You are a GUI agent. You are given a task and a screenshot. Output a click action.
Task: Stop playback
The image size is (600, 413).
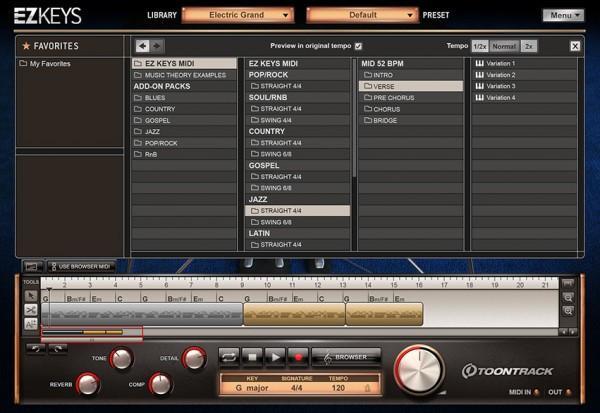point(252,357)
